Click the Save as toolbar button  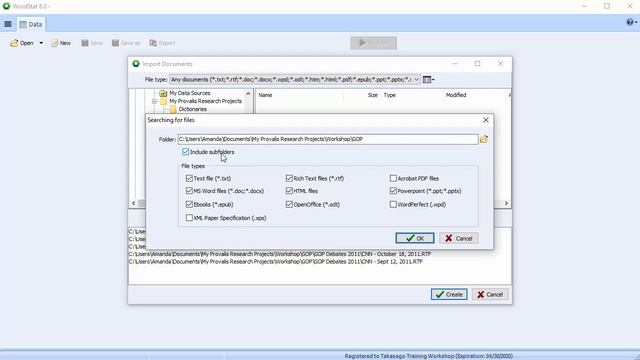[126, 43]
